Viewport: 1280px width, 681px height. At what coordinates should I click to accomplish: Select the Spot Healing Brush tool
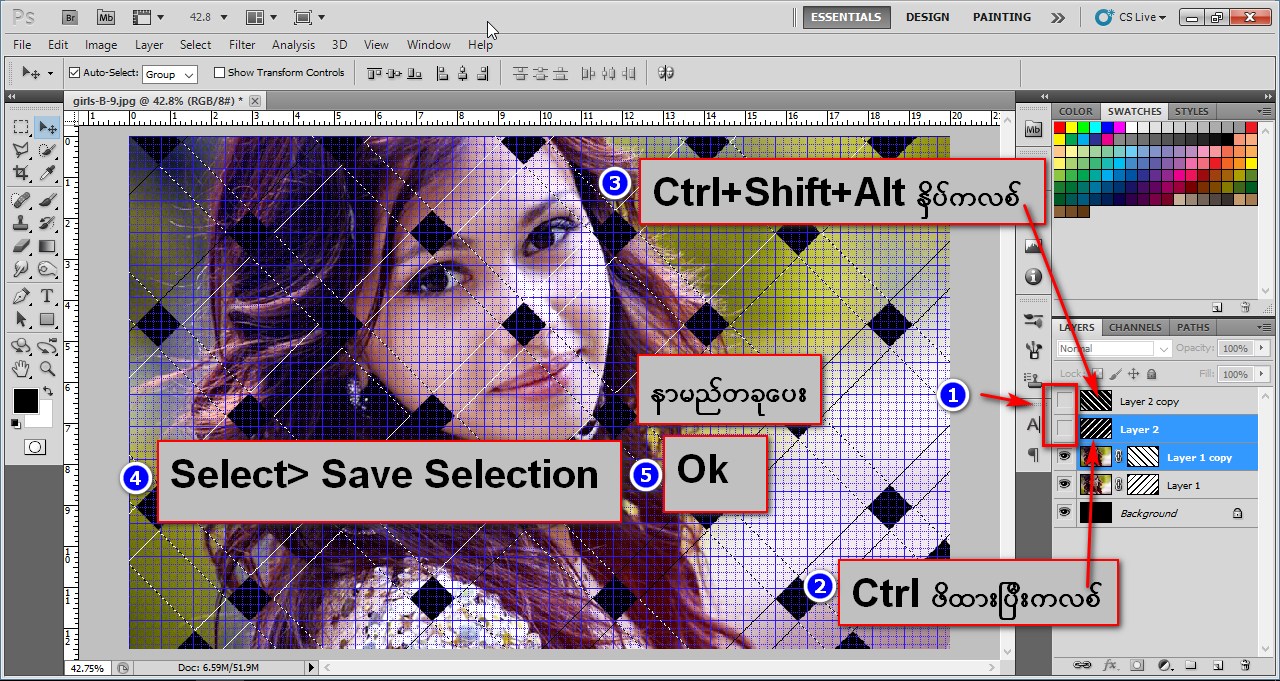21,200
